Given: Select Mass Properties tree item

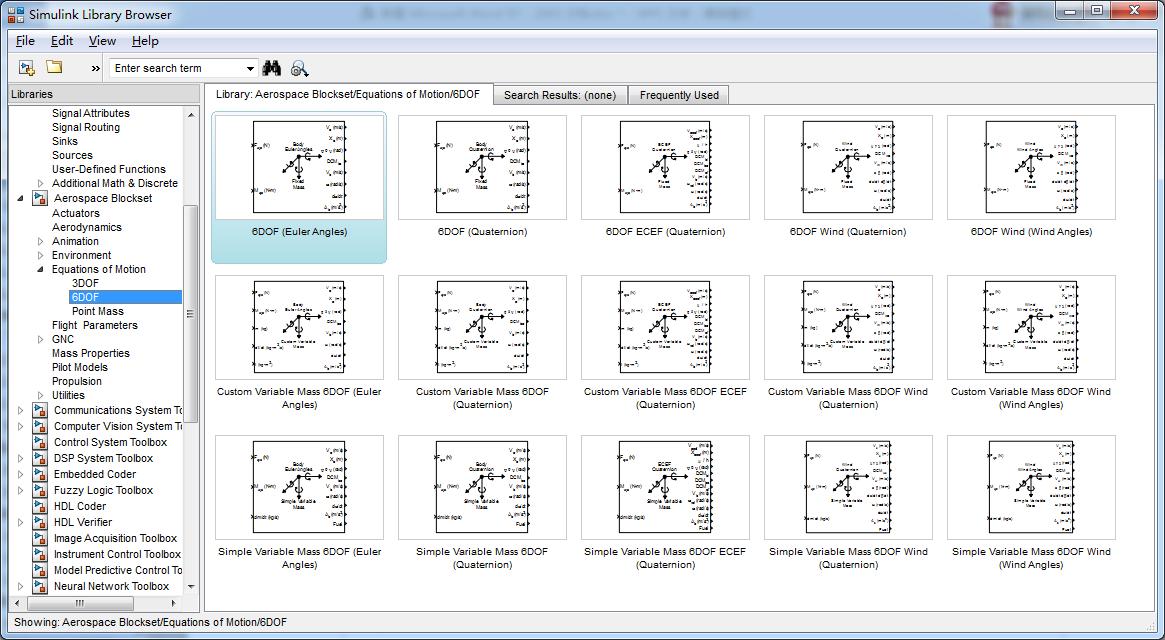Looking at the screenshot, I should click(x=91, y=353).
